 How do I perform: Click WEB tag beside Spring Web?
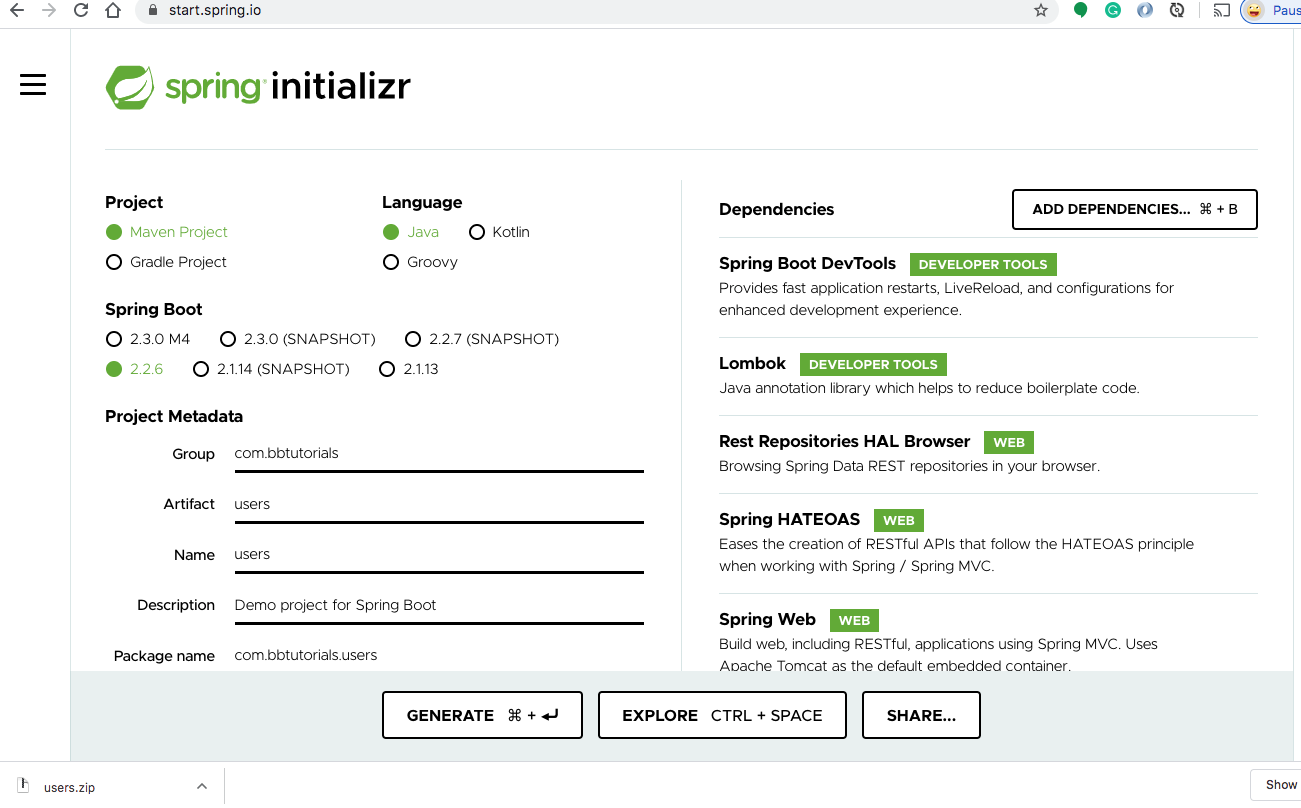[854, 621]
